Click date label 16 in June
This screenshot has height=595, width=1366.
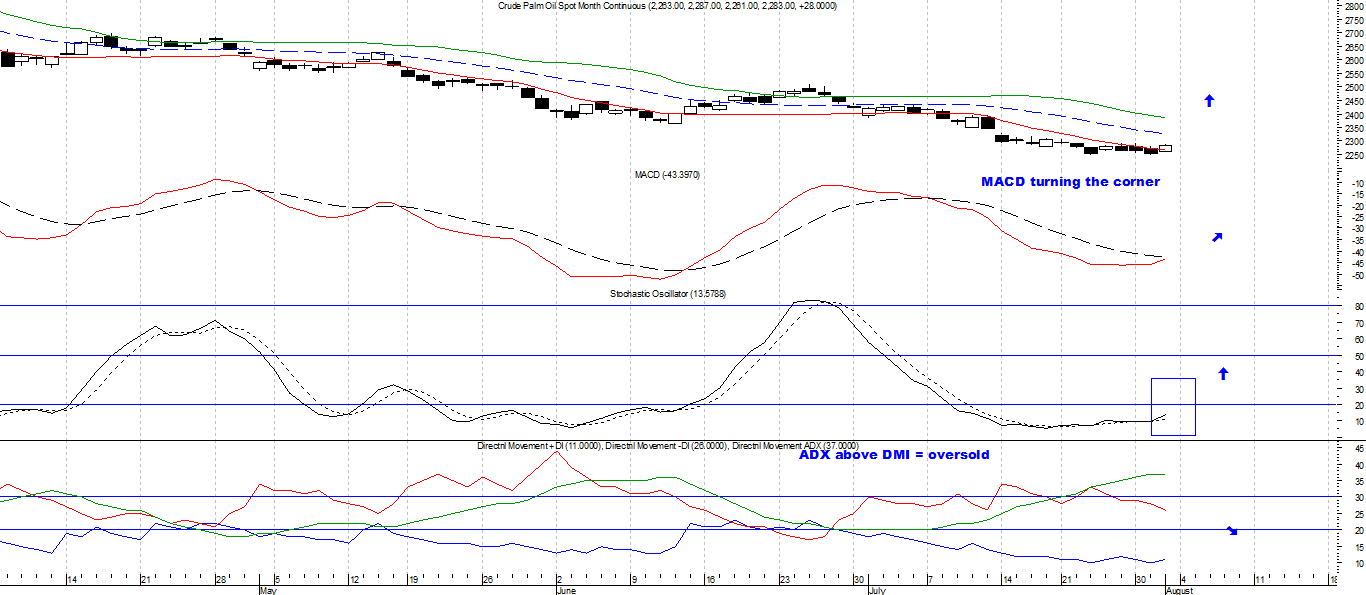click(710, 579)
